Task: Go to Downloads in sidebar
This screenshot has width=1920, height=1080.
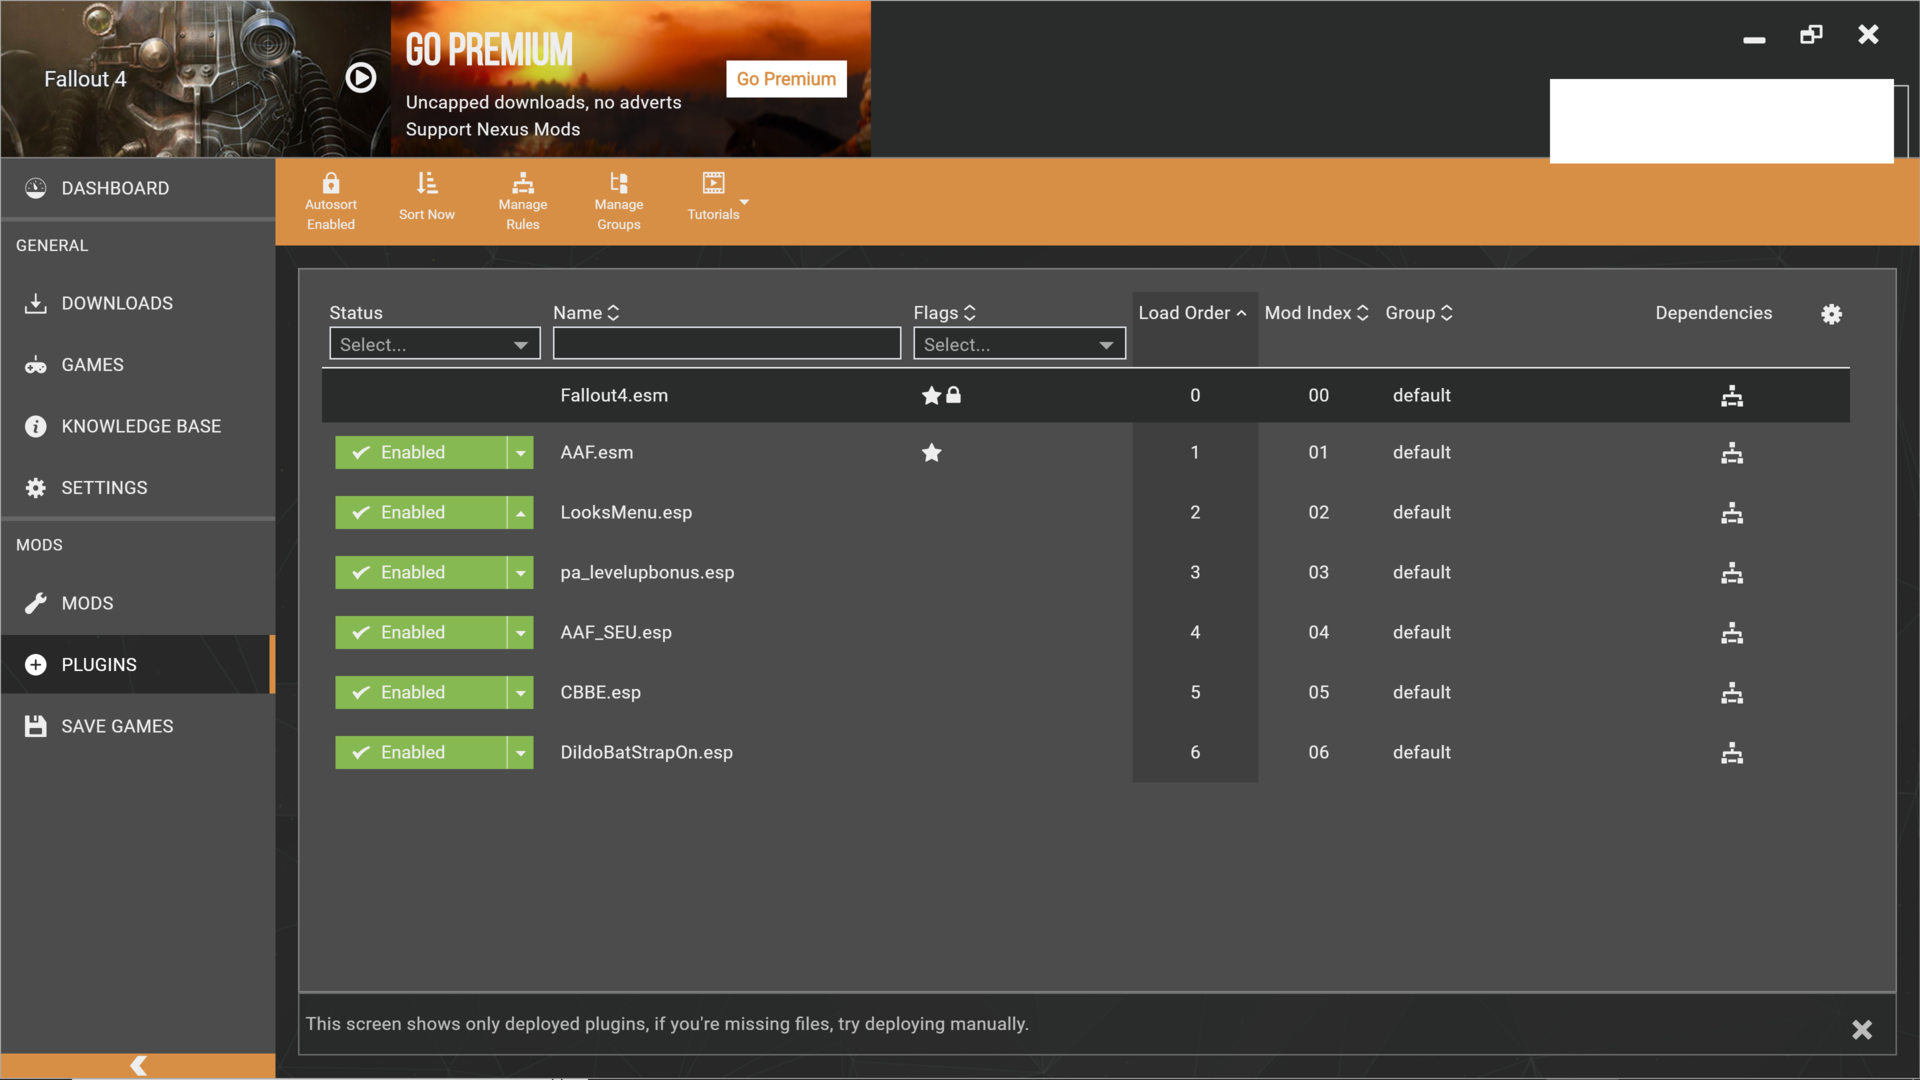Action: coord(138,303)
